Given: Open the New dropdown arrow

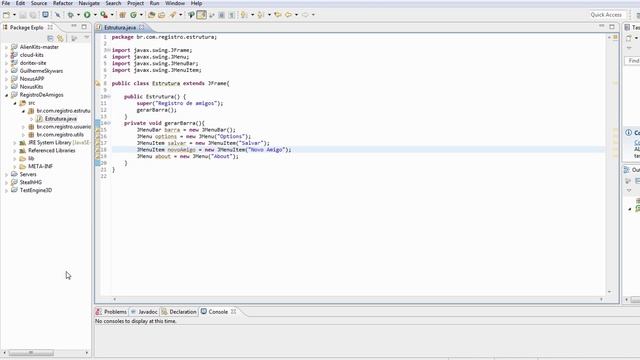Looking at the screenshot, I should [14, 15].
